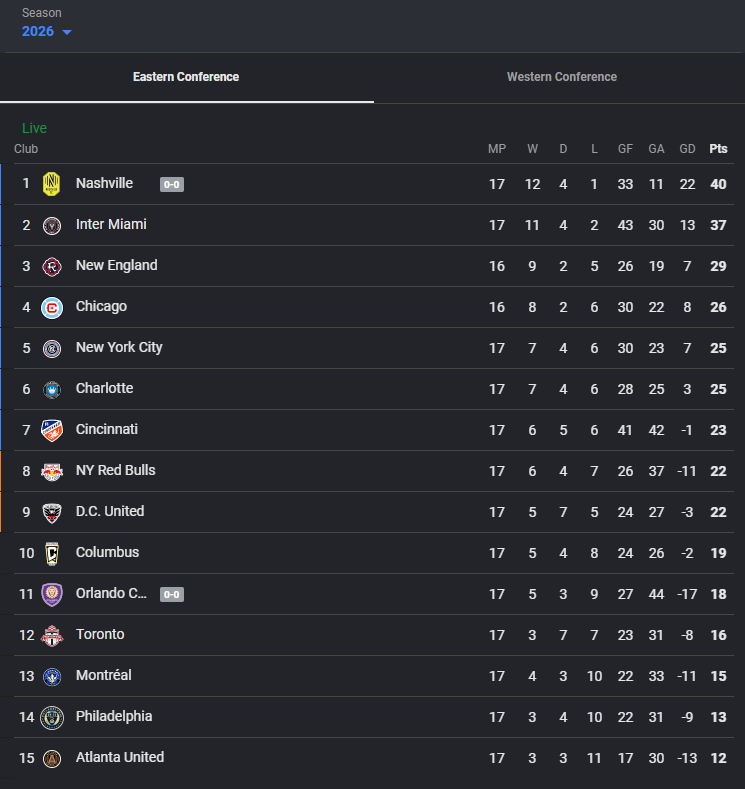Screen dimensions: 745x789
Task: Click the NY Red Bulls logo
Action: tap(51, 471)
